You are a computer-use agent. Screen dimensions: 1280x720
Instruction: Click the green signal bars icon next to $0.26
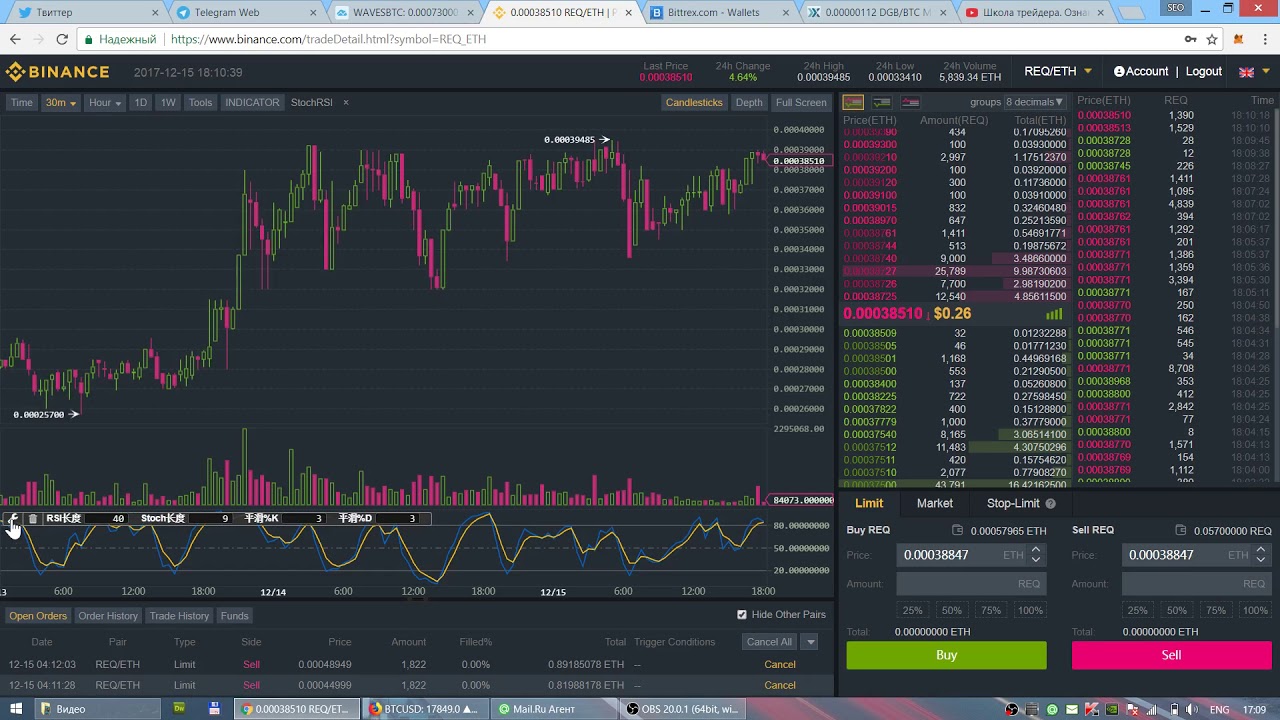click(1053, 314)
